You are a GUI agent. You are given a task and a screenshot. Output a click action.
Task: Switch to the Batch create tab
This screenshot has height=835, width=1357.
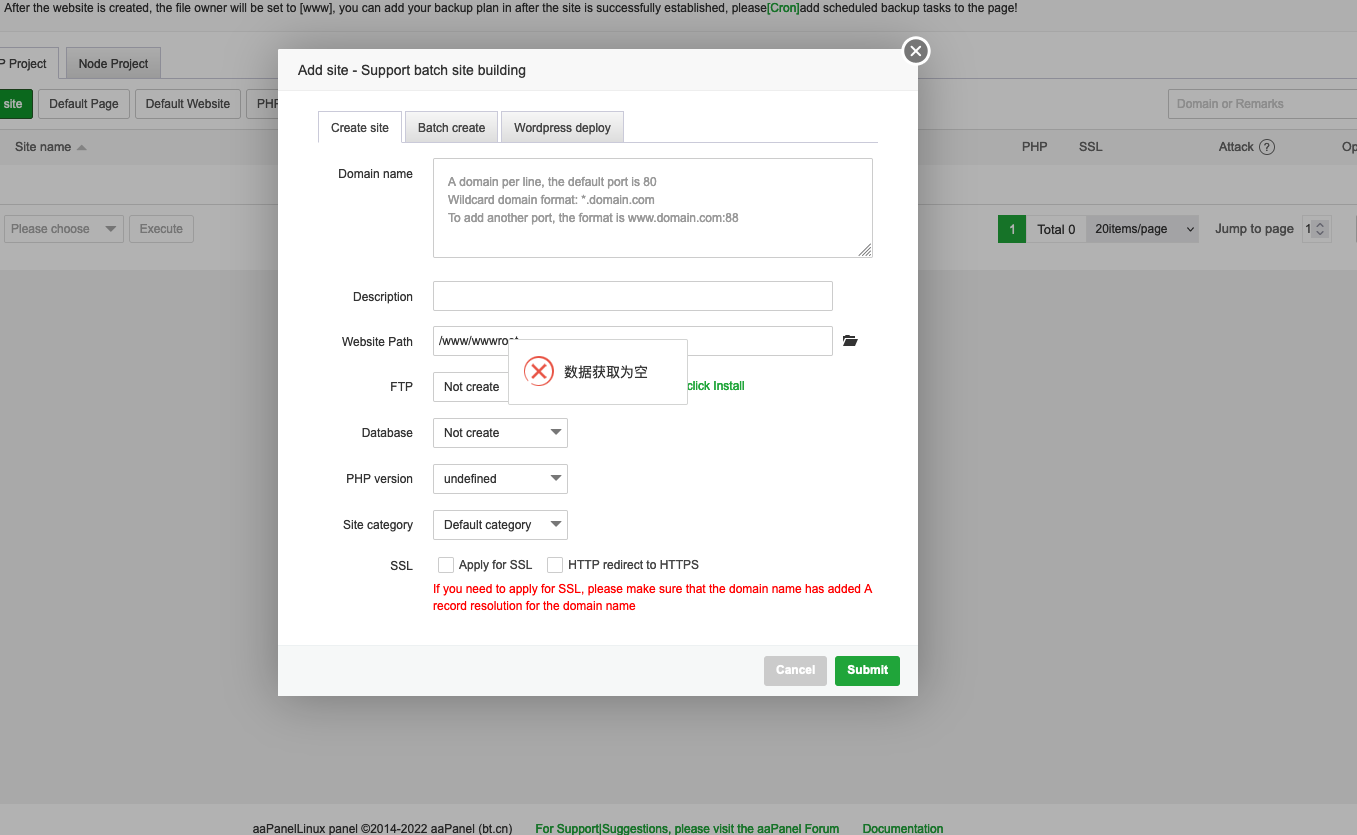point(451,128)
